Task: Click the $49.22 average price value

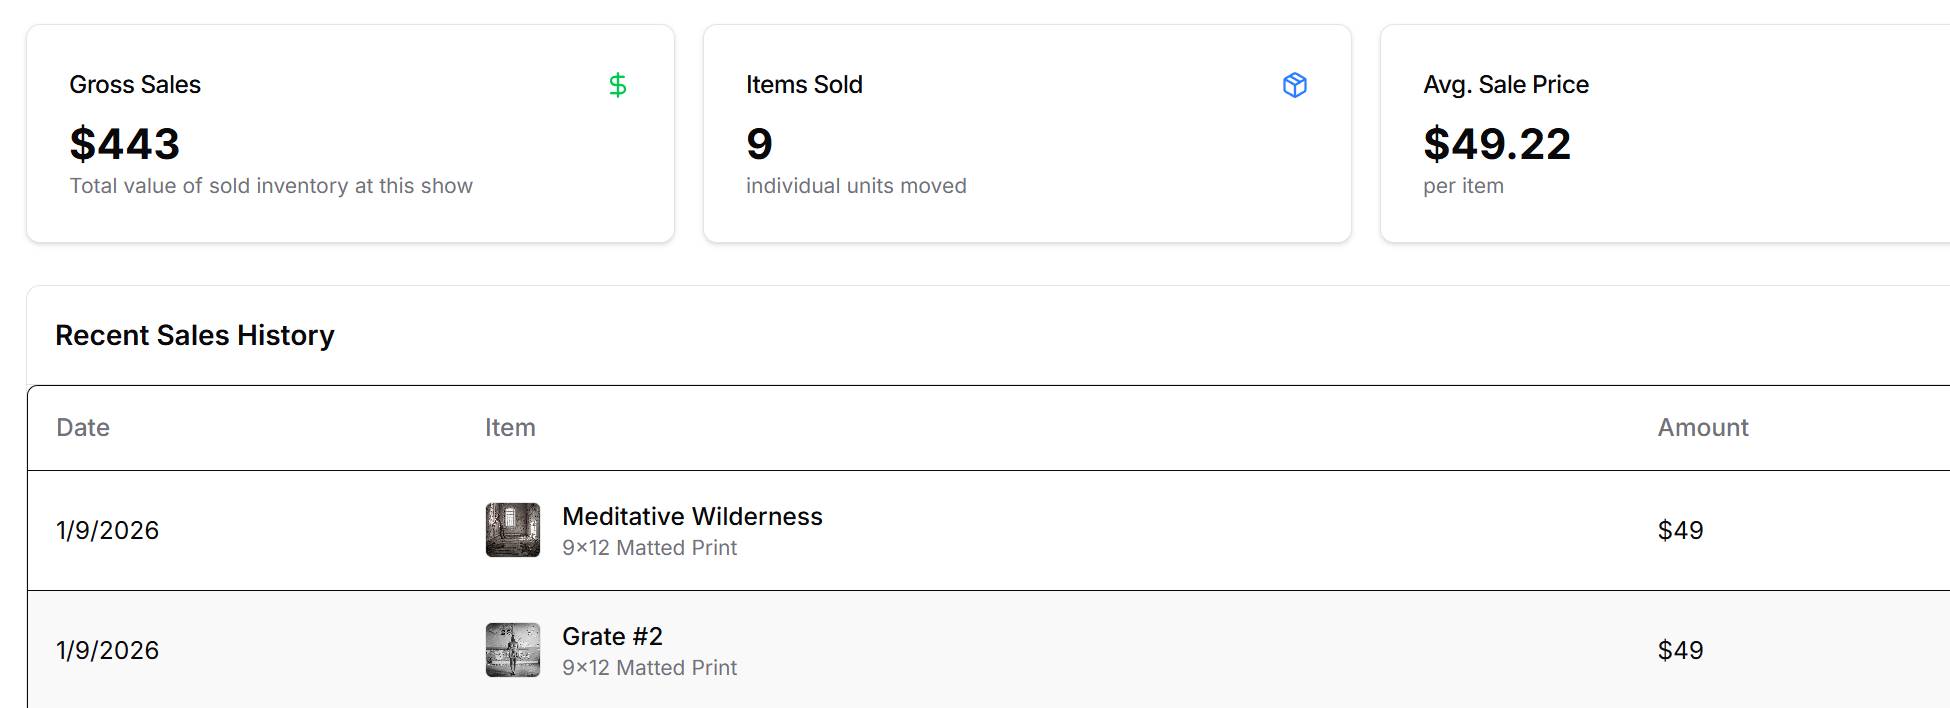Action: coord(1496,144)
